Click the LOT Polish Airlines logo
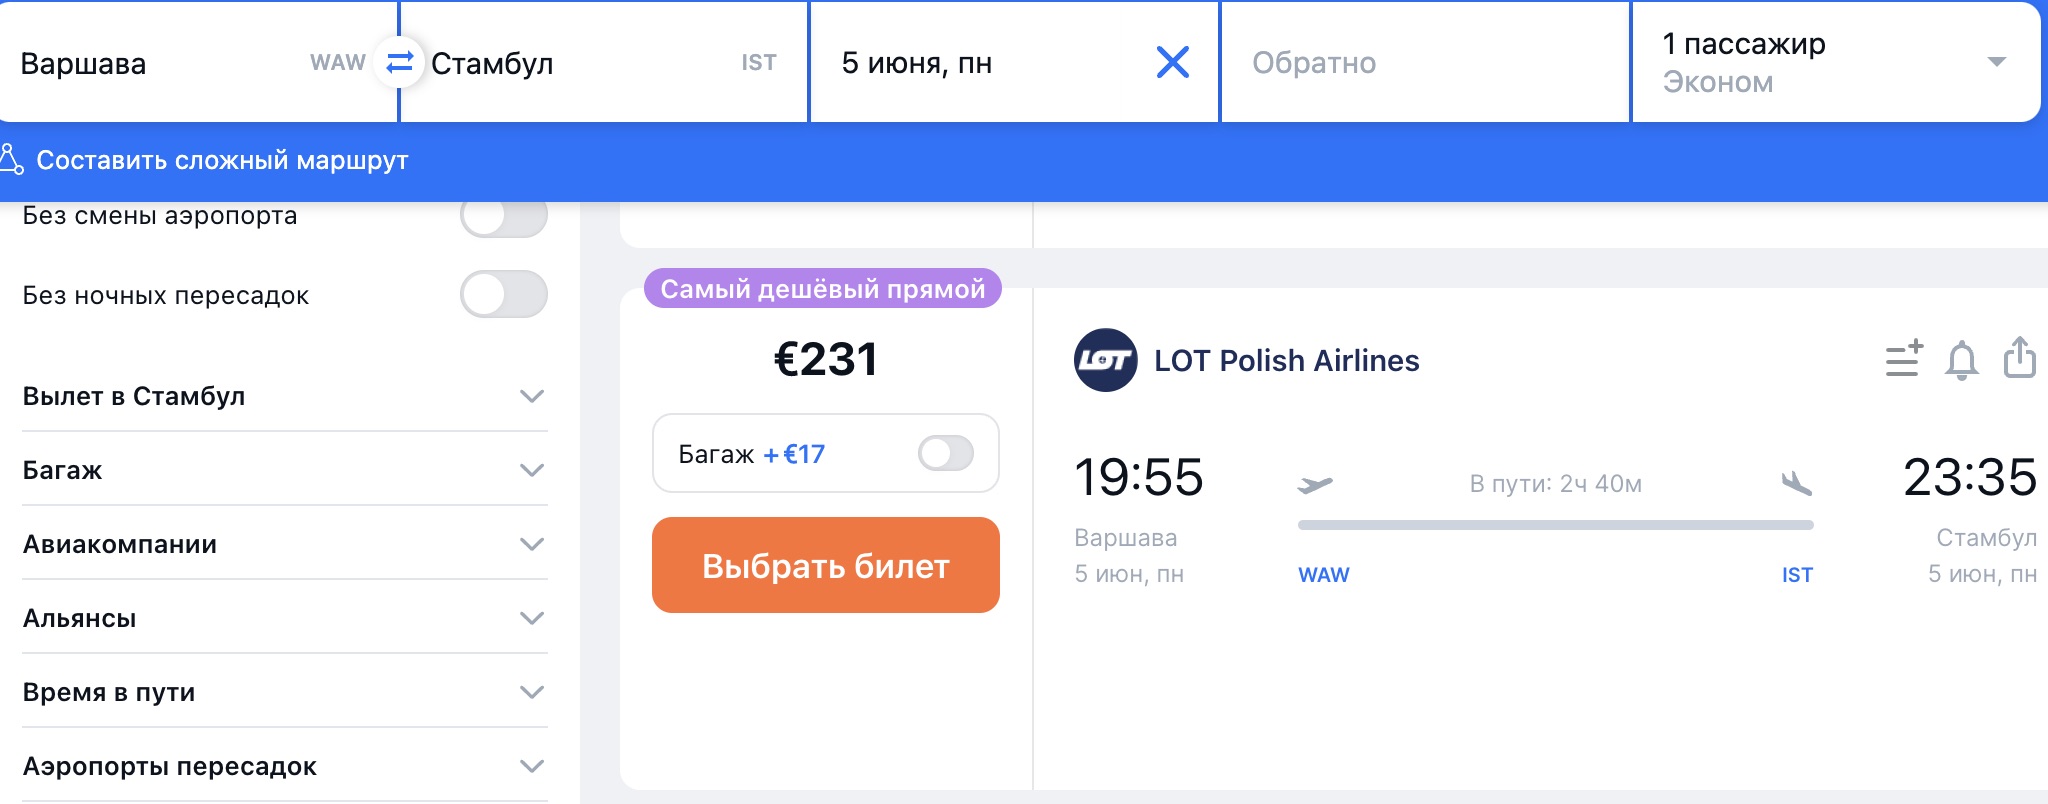Screen dimensions: 2048x804 (1105, 360)
